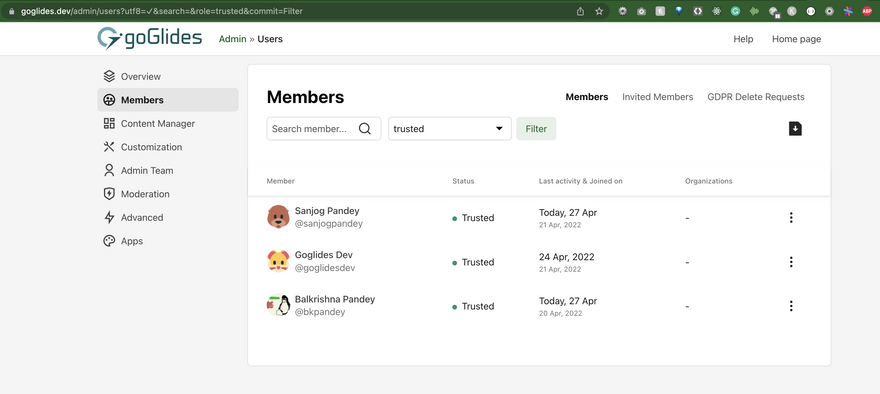
Task: Click the @sanjogpandey username
Action: (x=329, y=223)
